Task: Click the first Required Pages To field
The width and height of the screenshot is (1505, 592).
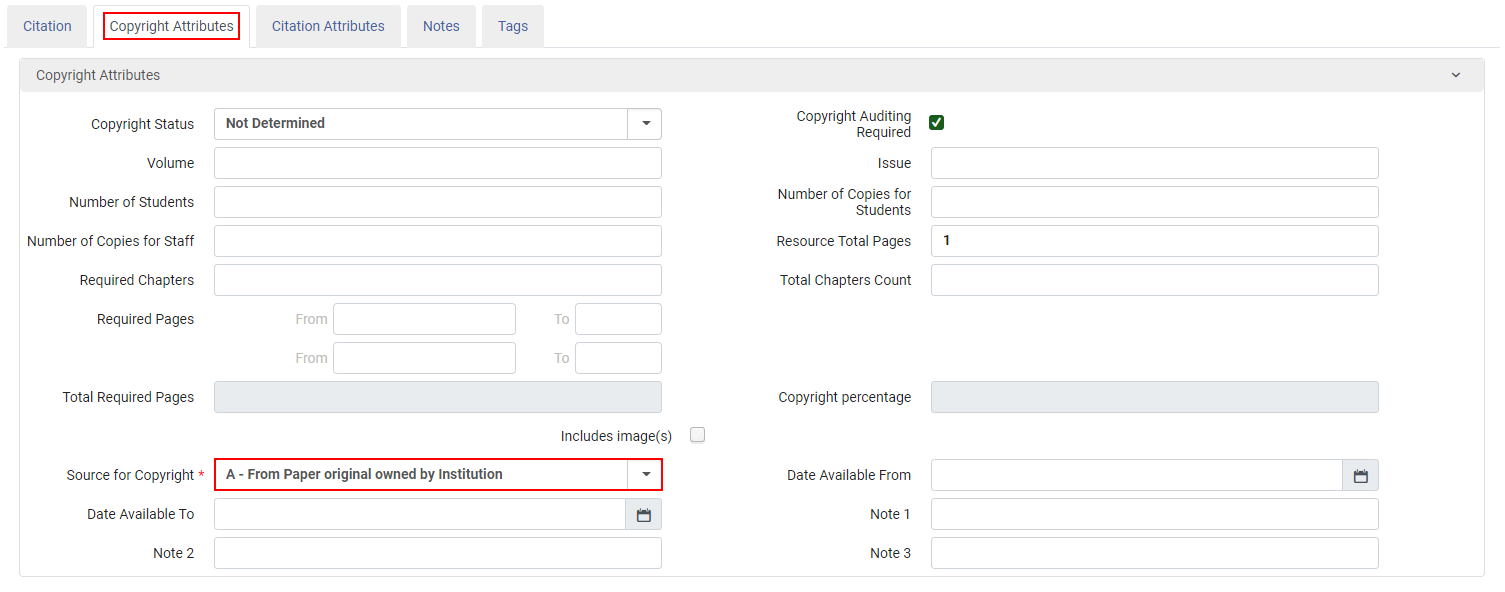Action: (618, 319)
